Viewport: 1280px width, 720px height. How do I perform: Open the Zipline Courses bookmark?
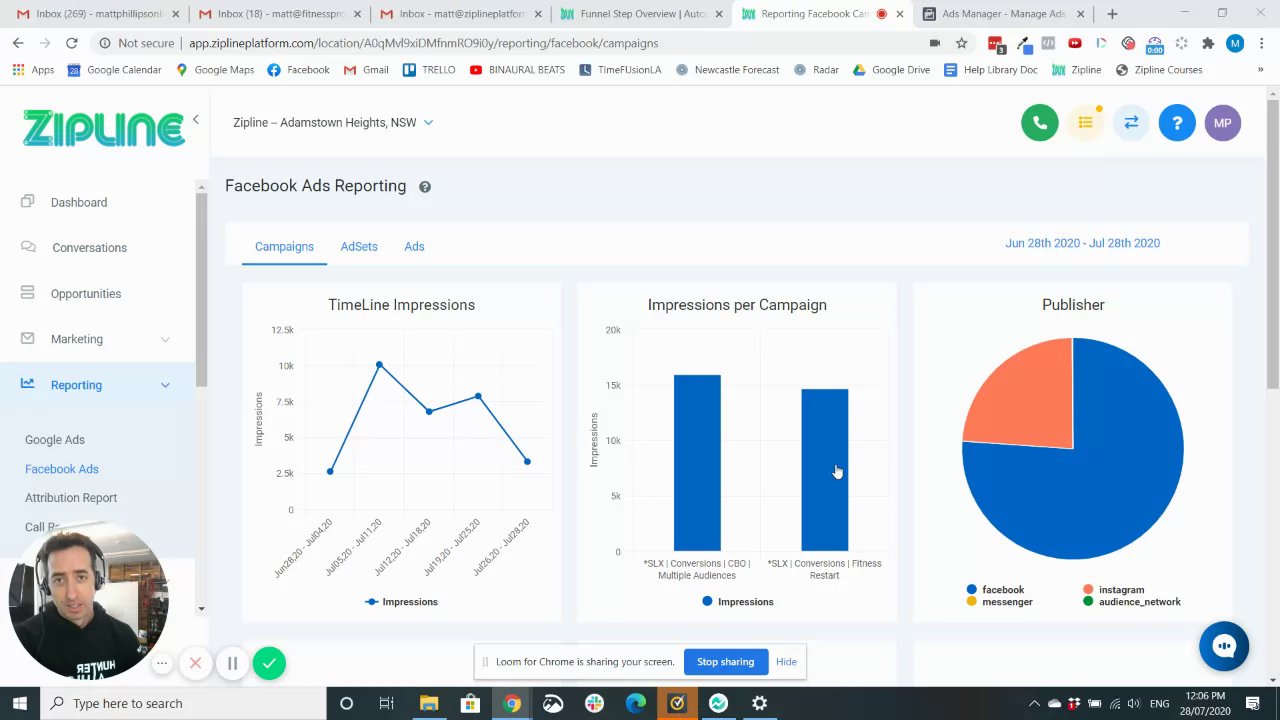click(x=1158, y=70)
